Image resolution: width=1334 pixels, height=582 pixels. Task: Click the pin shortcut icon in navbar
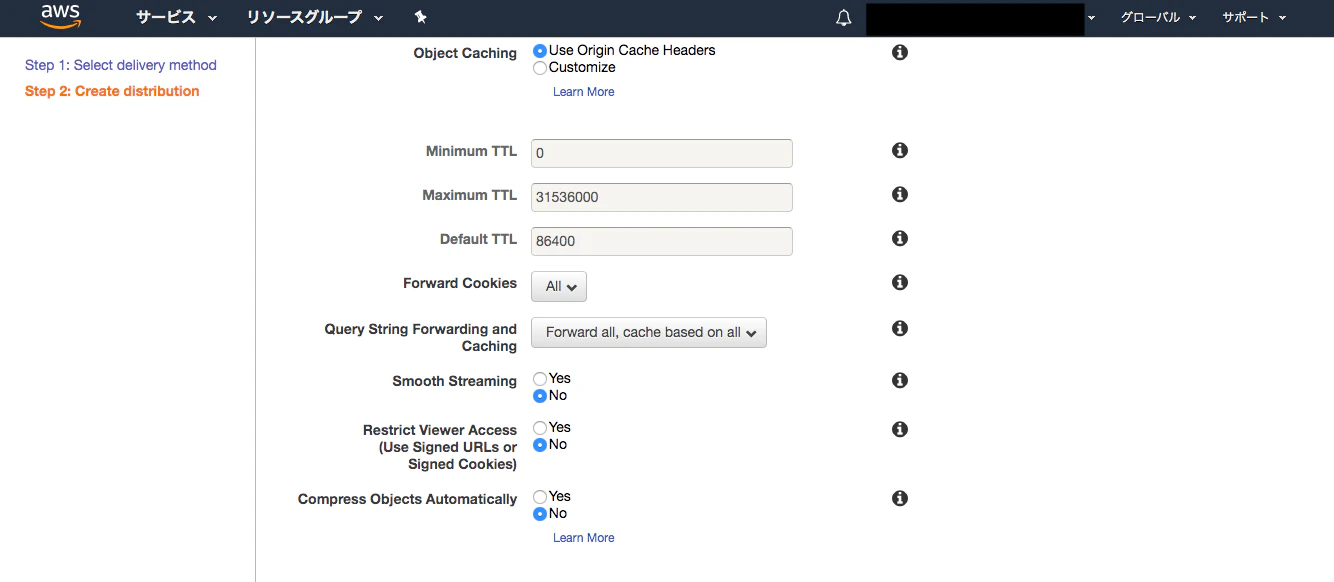[420, 18]
